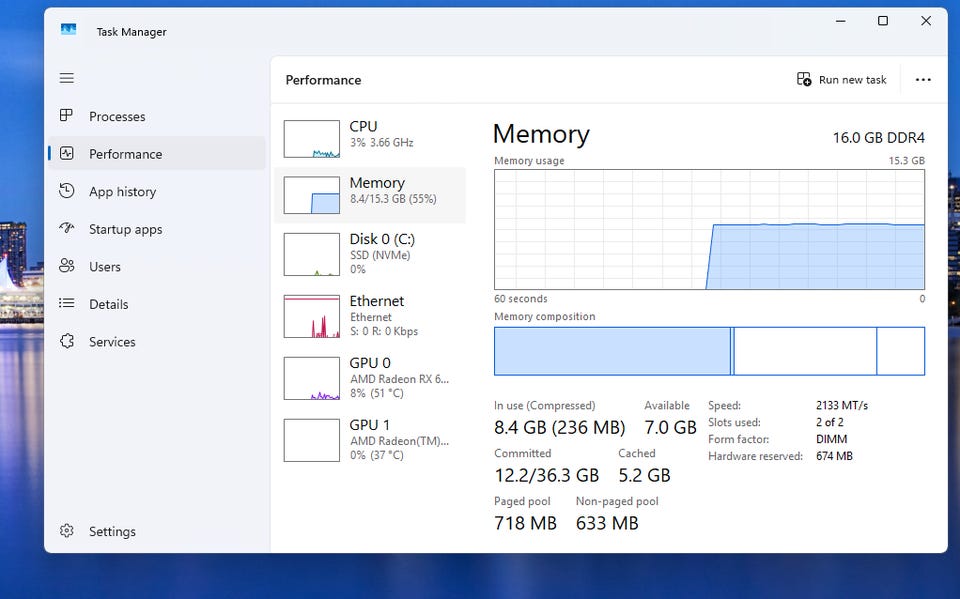Click the App history clock icon
Image resolution: width=960 pixels, height=599 pixels.
click(67, 191)
